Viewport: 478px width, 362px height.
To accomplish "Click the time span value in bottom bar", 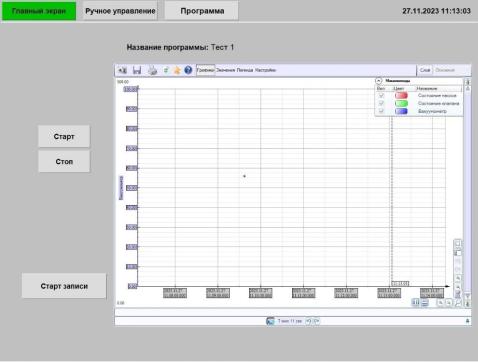I will click(290, 321).
